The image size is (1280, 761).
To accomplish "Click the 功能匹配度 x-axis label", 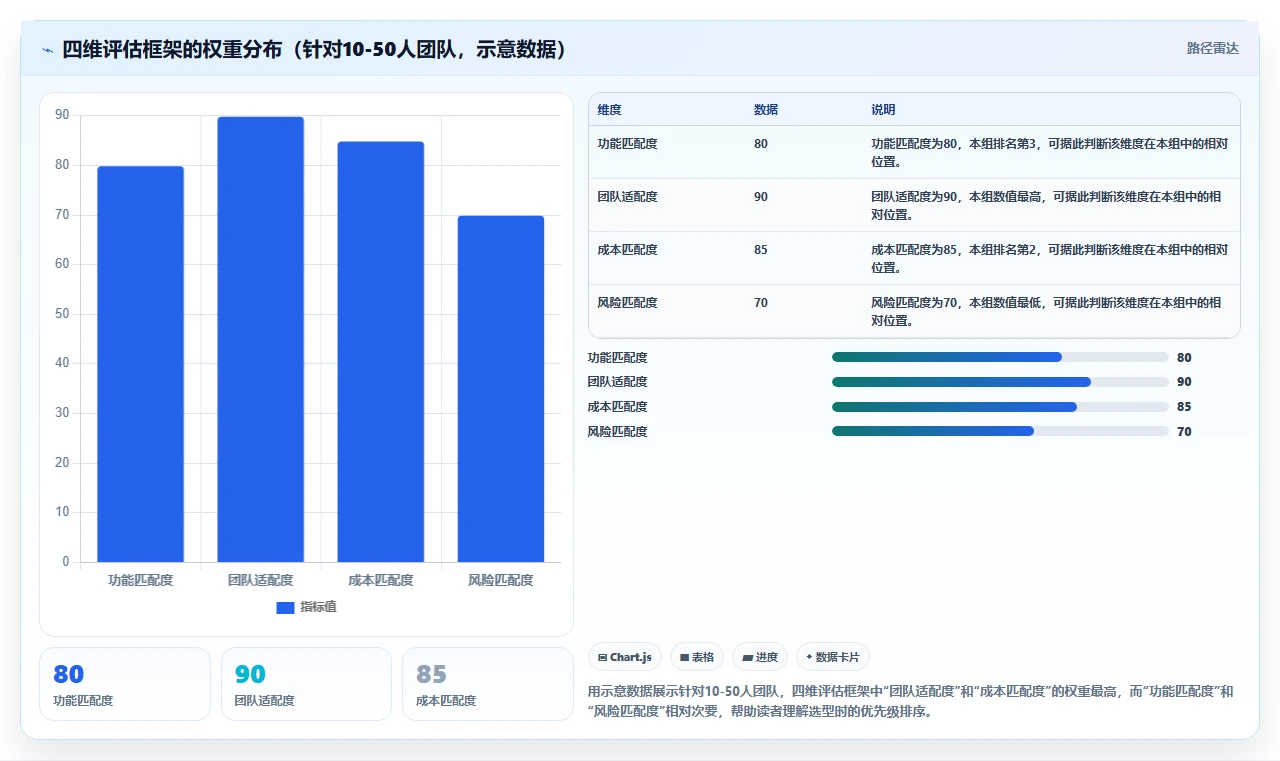I will [140, 581].
